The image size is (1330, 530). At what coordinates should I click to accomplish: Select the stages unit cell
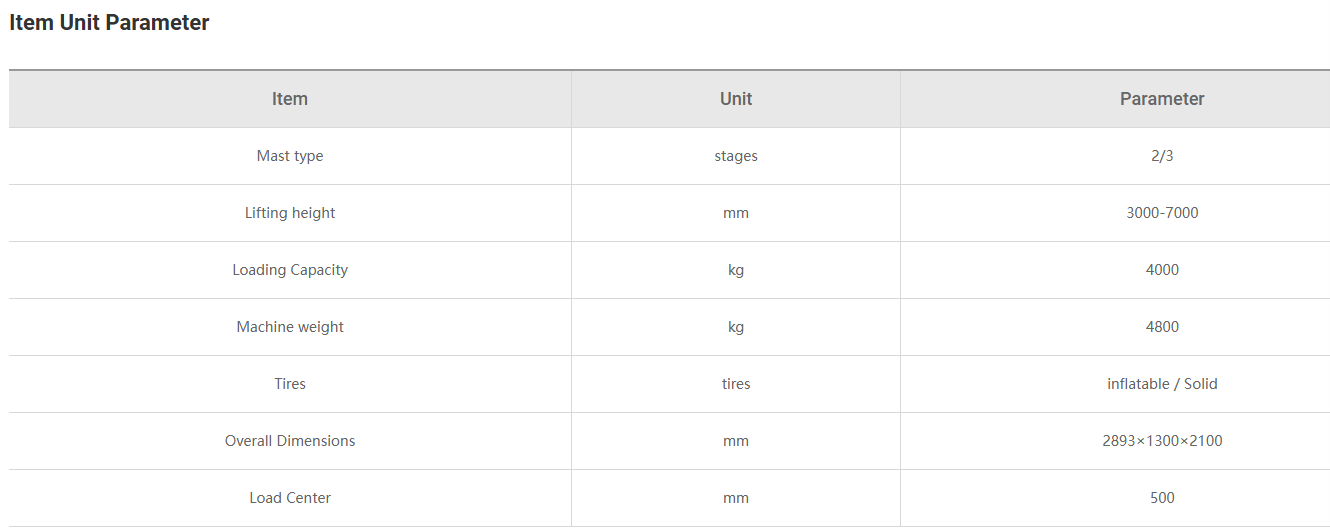pyautogui.click(x=736, y=156)
